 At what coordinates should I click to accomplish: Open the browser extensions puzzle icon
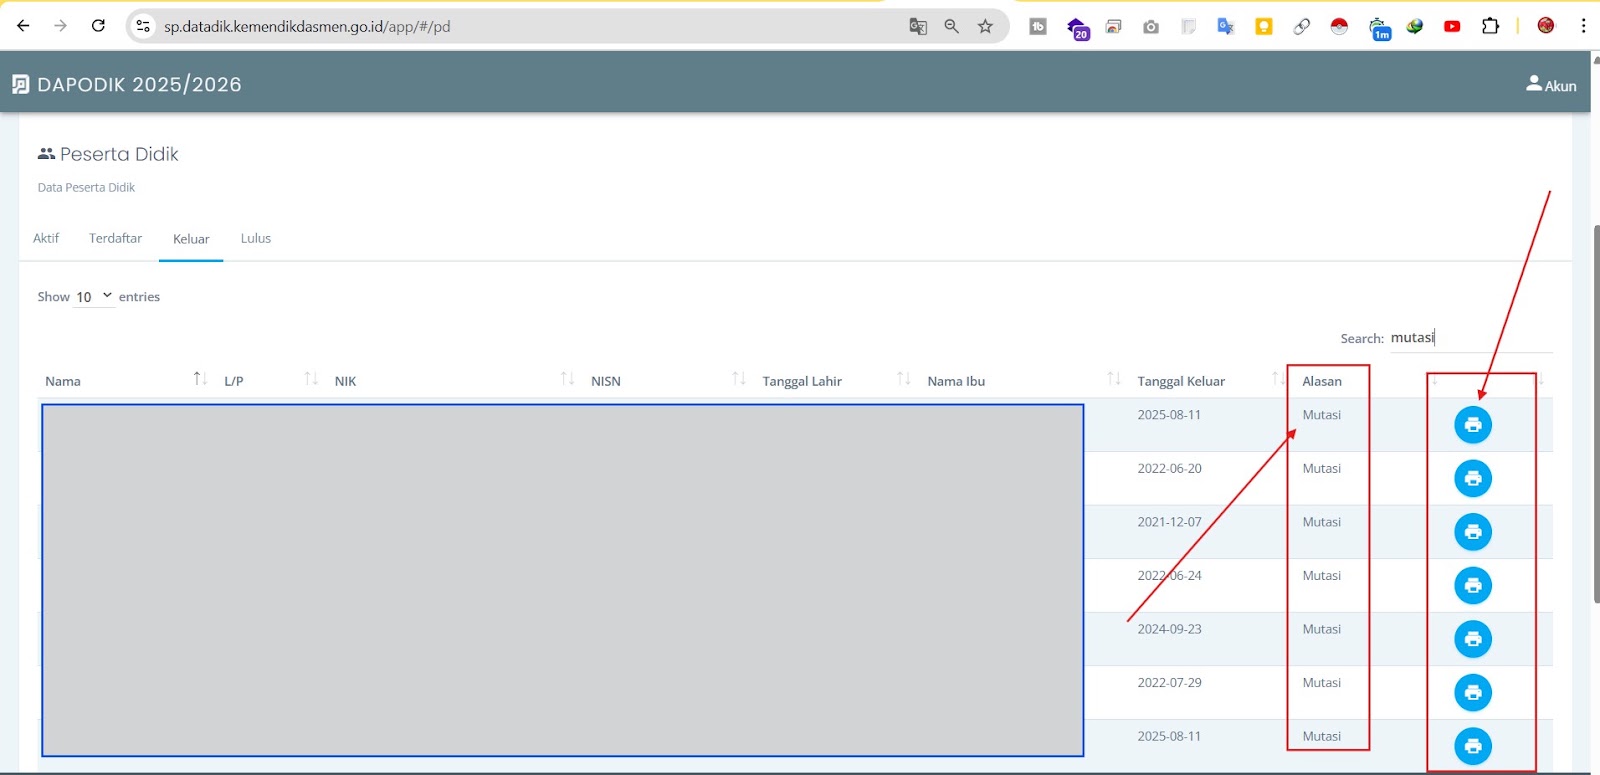point(1490,26)
